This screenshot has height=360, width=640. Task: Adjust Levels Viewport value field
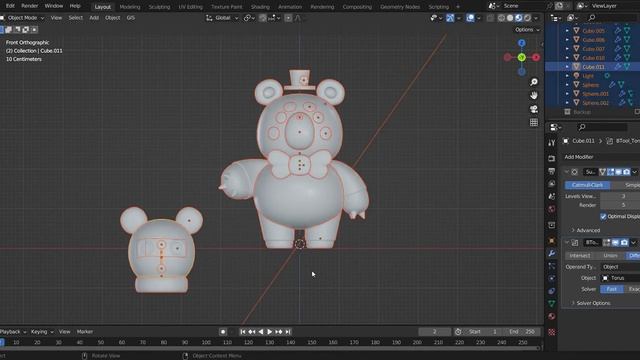pos(620,197)
